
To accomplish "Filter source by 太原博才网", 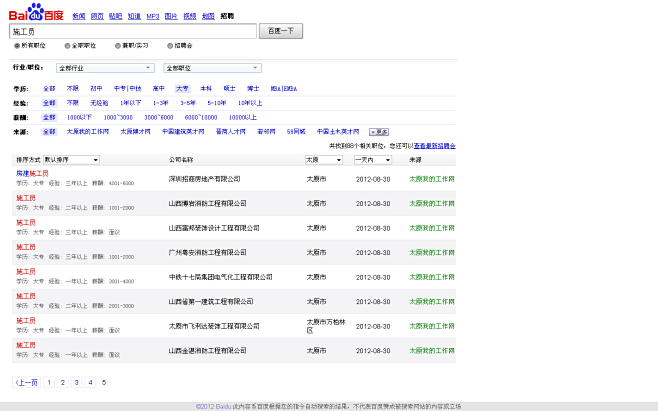I will point(135,132).
